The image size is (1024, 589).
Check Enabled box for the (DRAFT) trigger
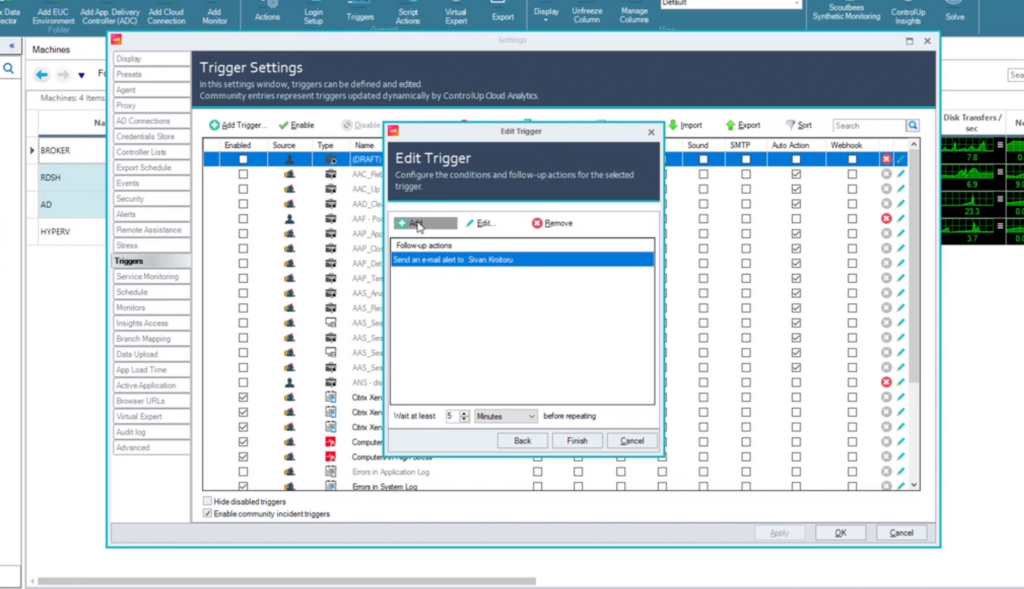[243, 159]
